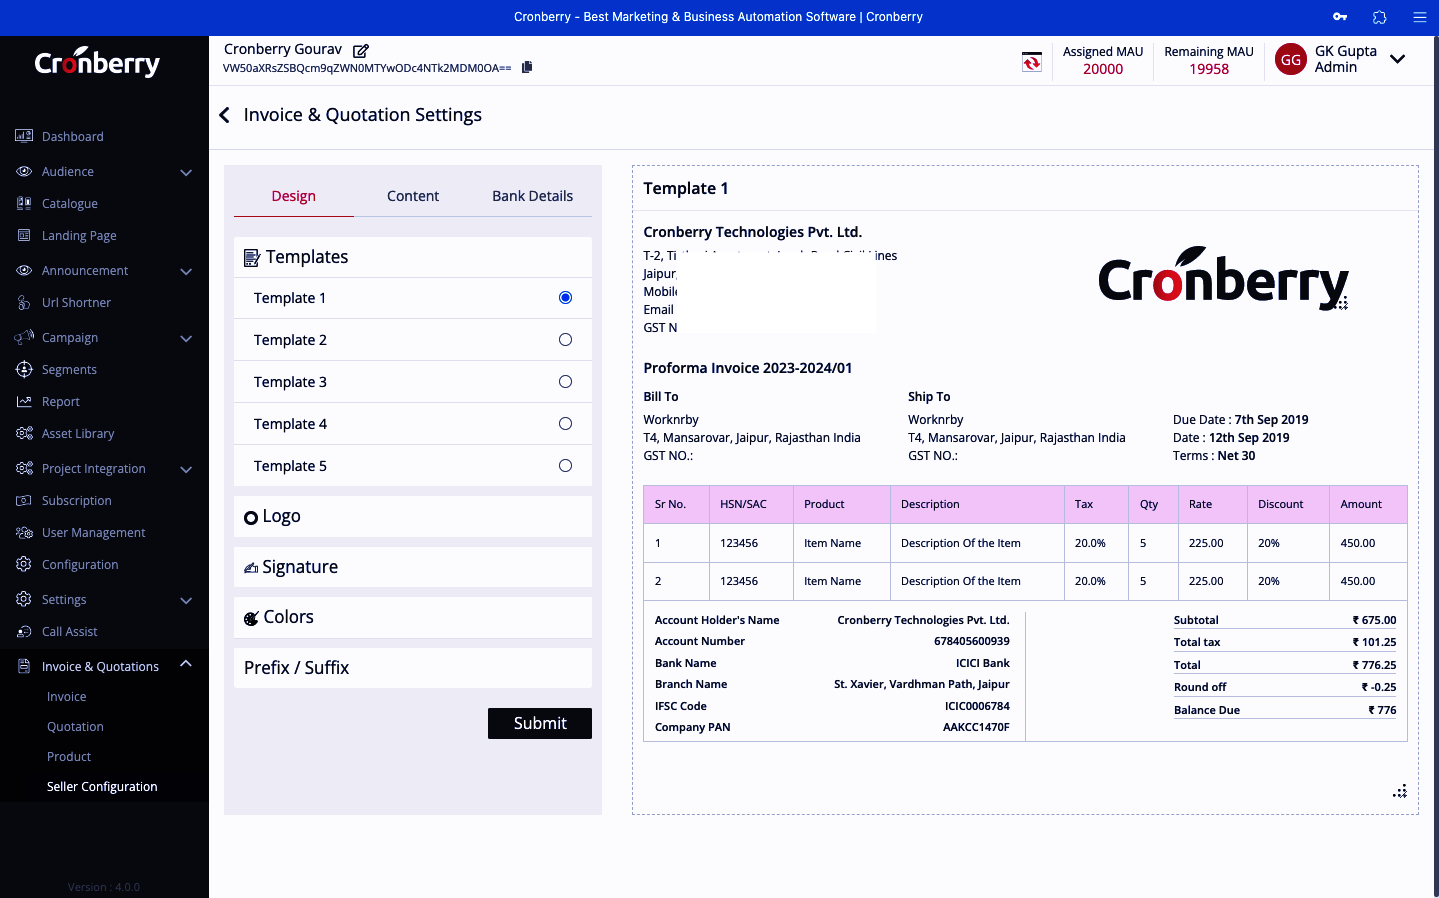The height and width of the screenshot is (898, 1439).
Task: Choose Template 5 for the invoice design
Action: coord(565,465)
